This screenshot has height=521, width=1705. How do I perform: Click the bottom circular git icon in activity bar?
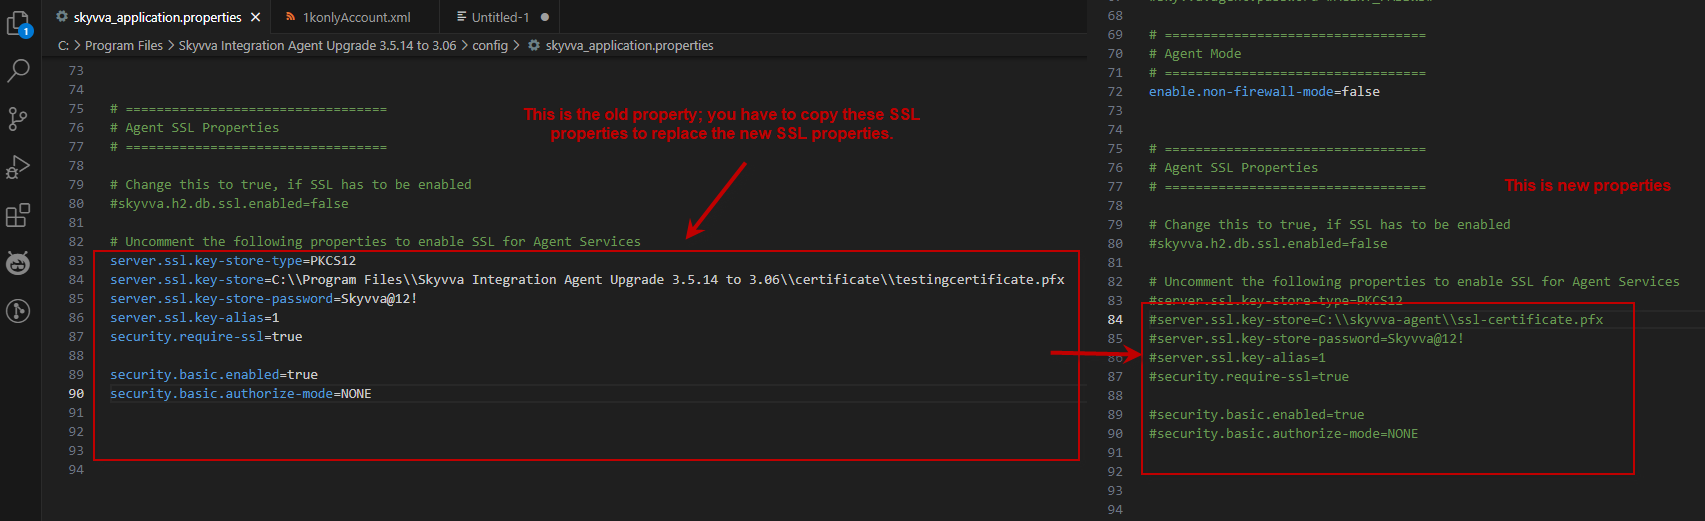click(18, 311)
